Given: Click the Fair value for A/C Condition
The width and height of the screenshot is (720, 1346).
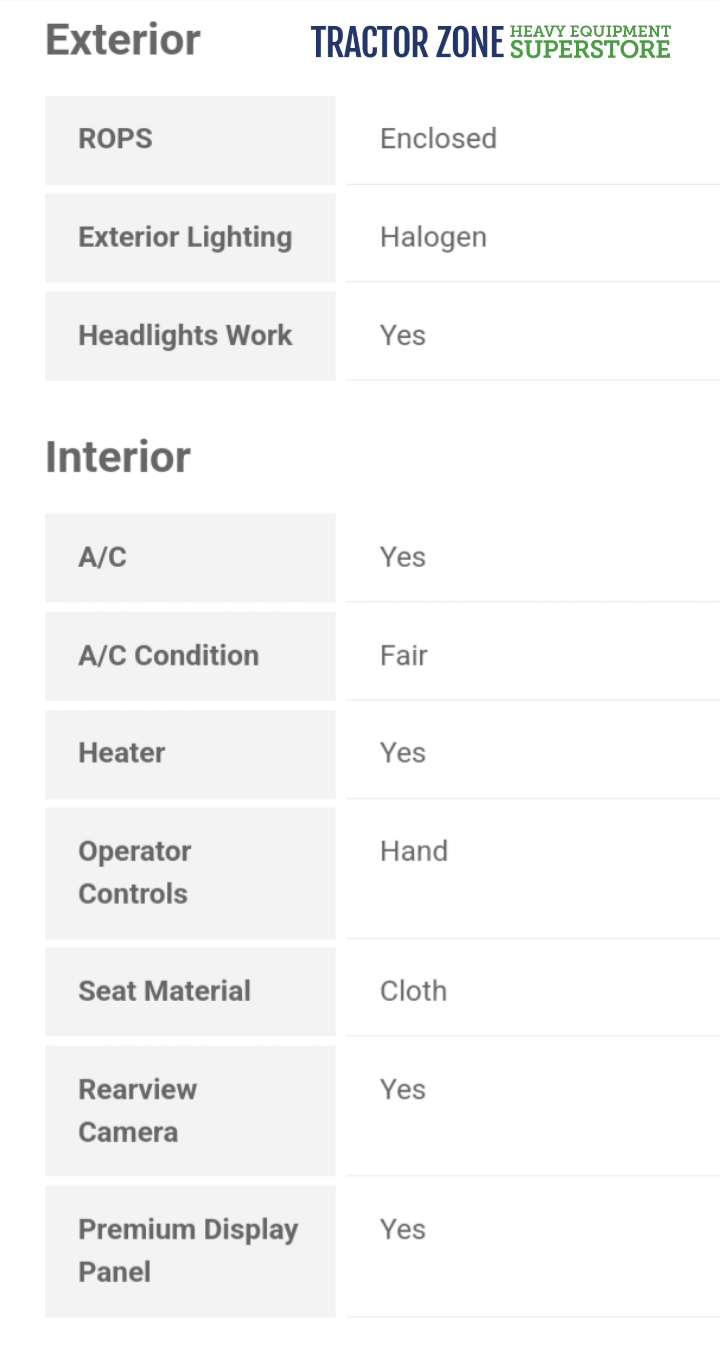Looking at the screenshot, I should [404, 655].
